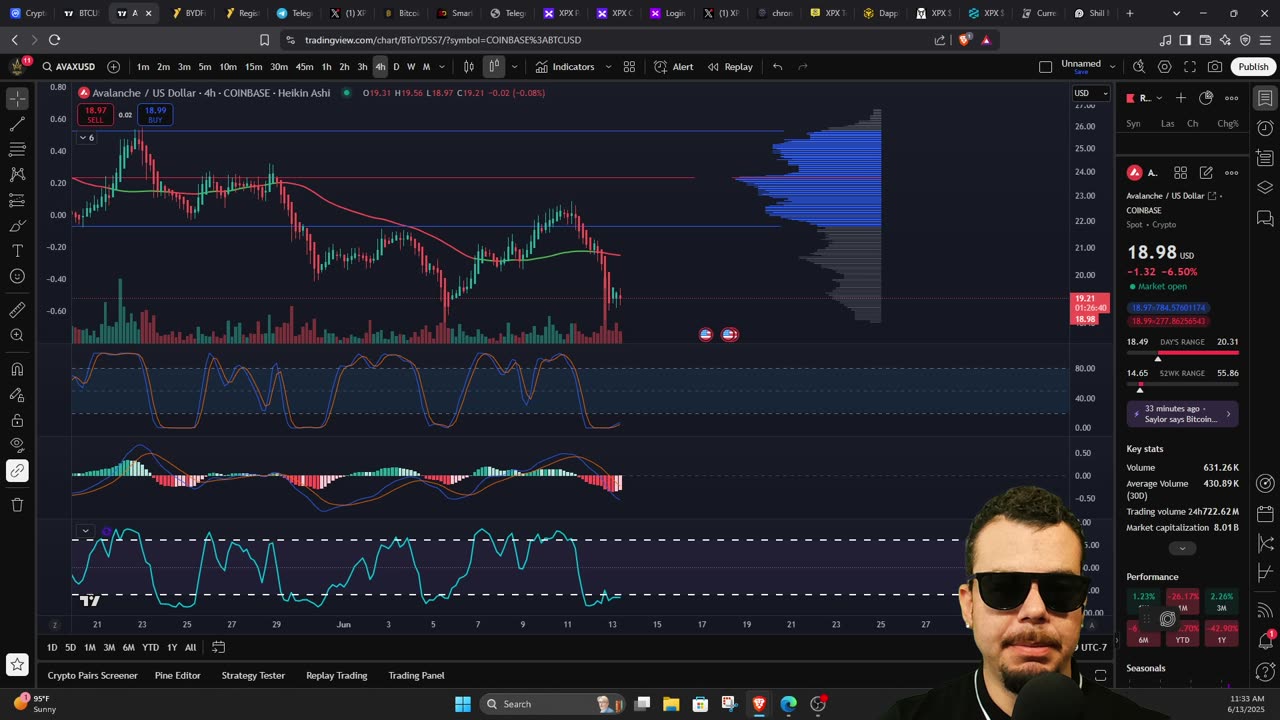Hide all drawings with the eye icon
The width and height of the screenshot is (1280, 720).
click(17, 445)
